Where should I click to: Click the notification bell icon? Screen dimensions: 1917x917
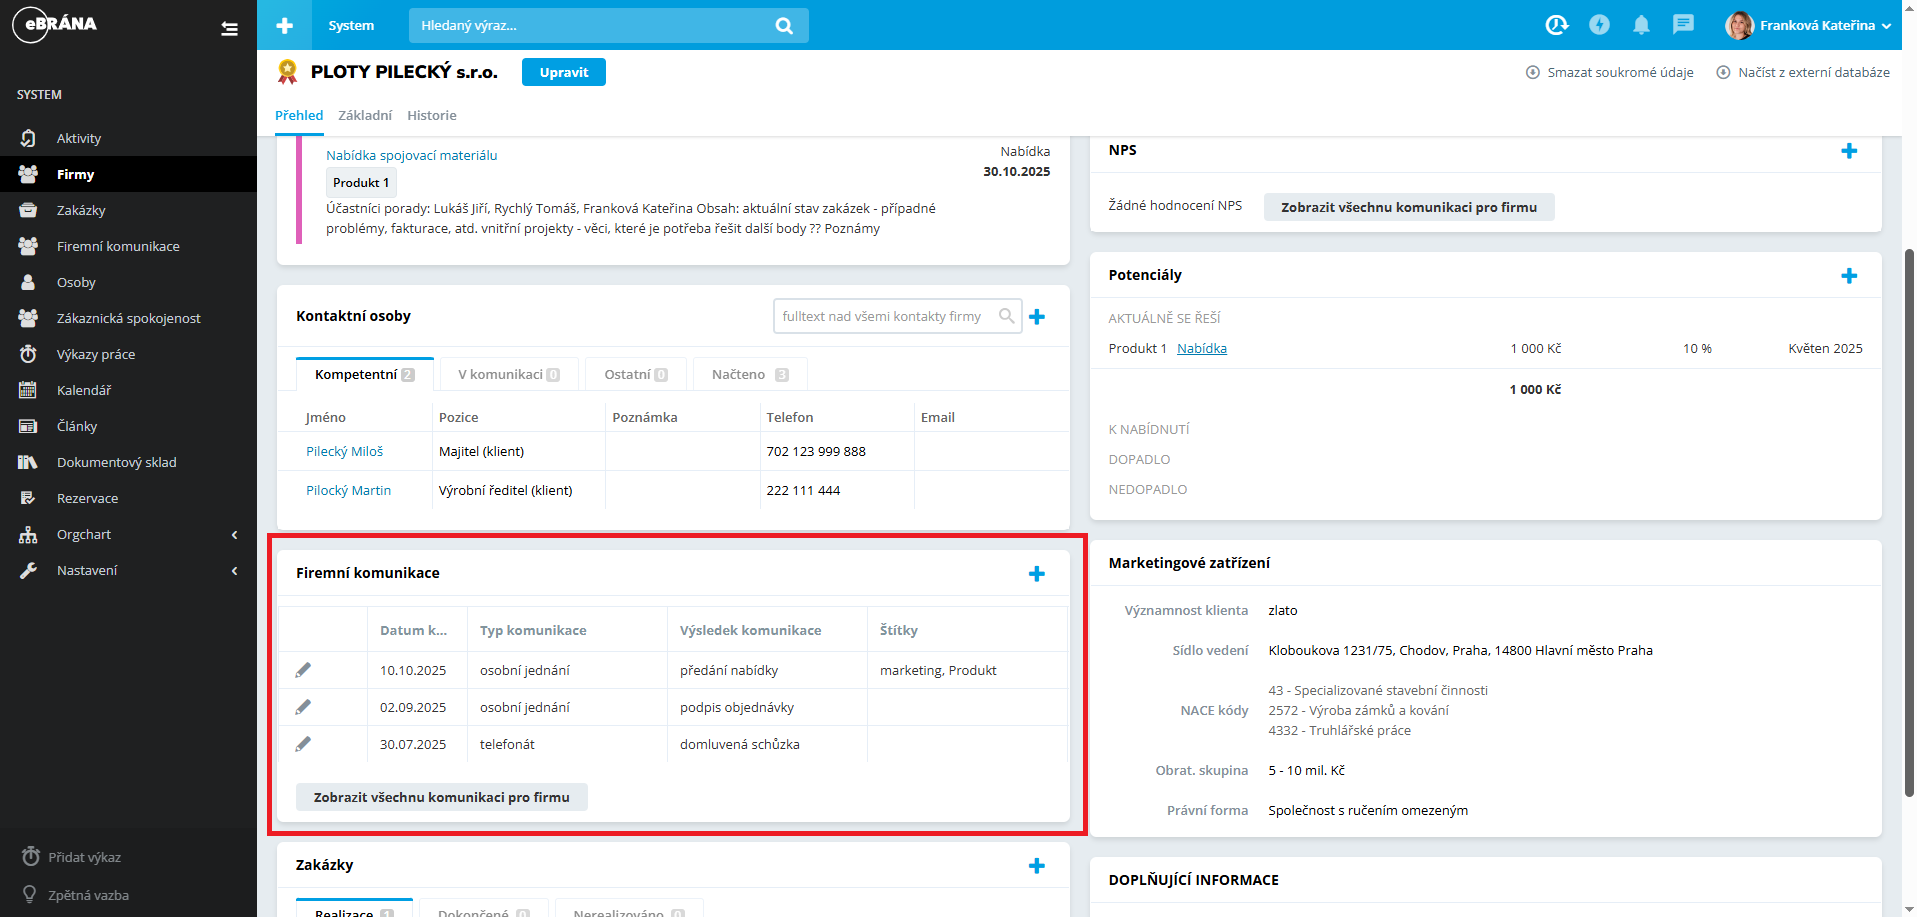[1641, 25]
